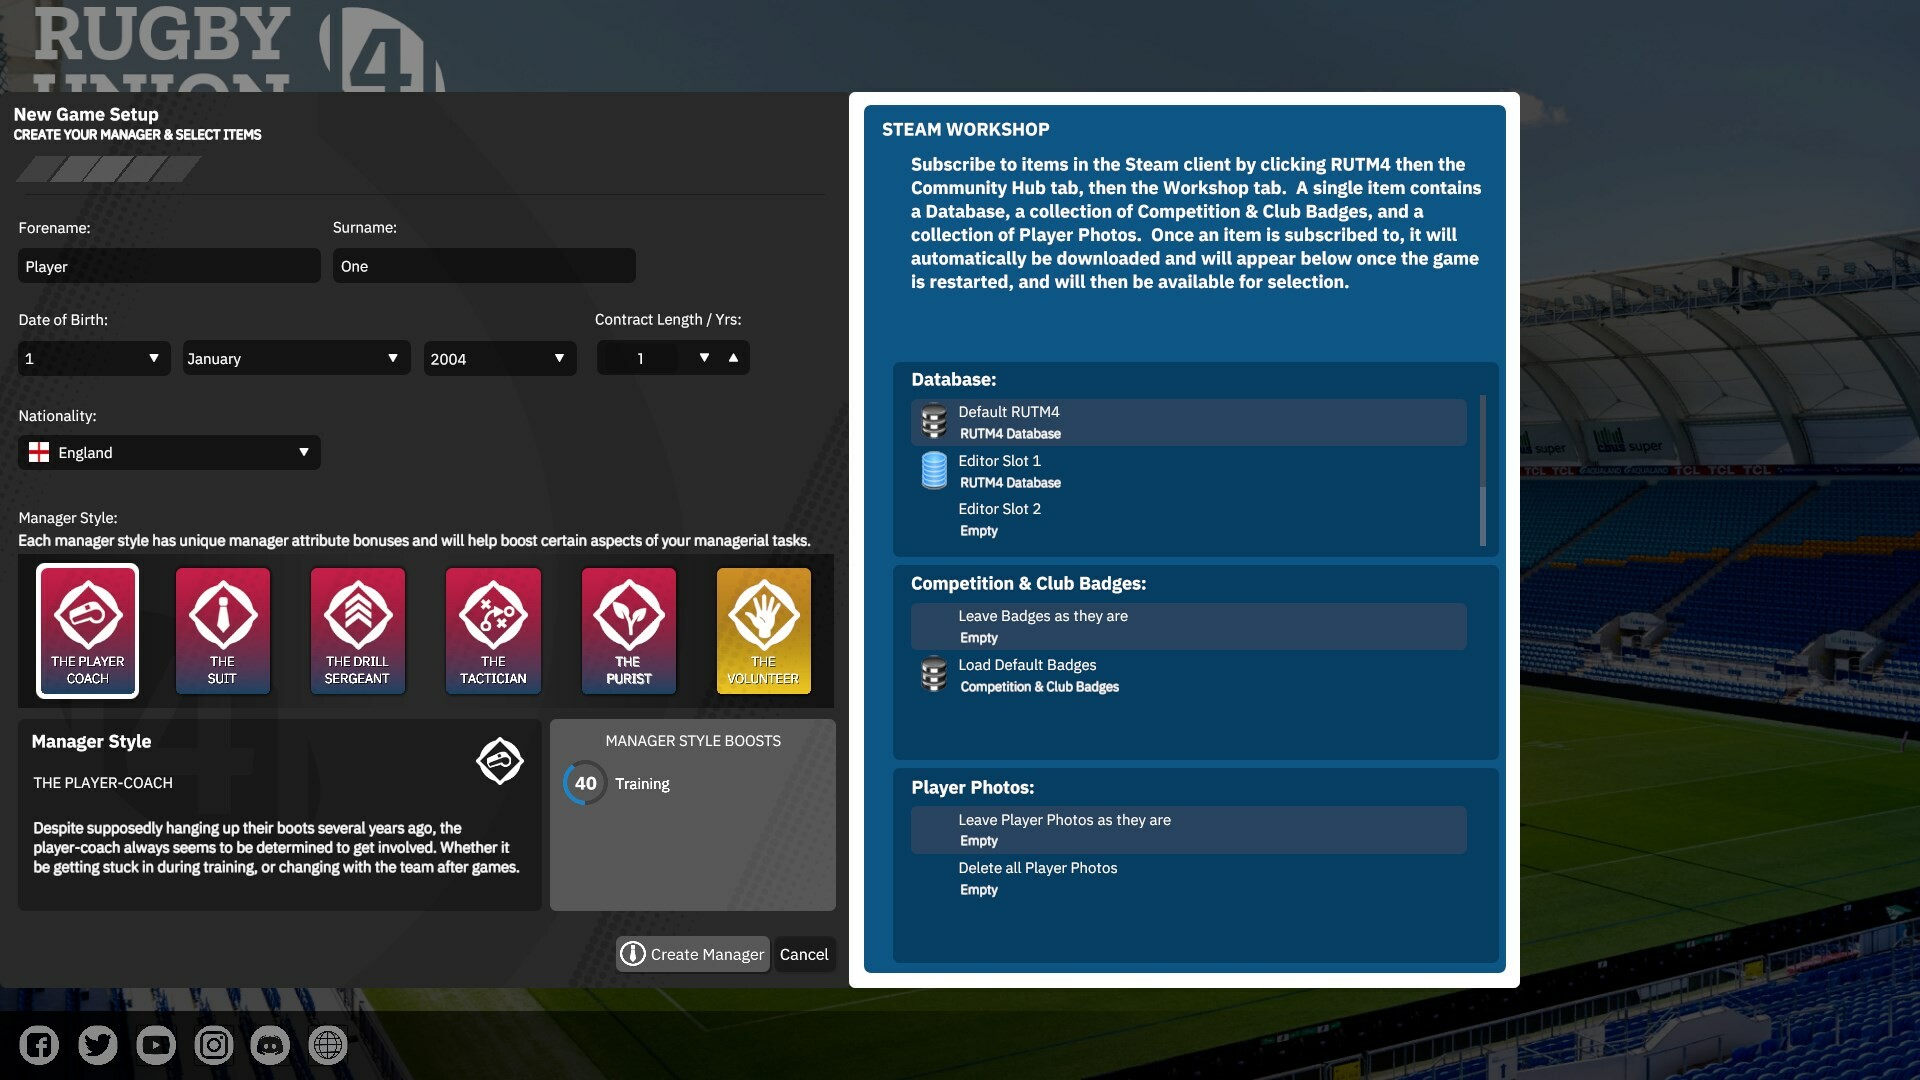Choose The Suit manager style
Screen dimensions: 1920x1080
tap(222, 630)
